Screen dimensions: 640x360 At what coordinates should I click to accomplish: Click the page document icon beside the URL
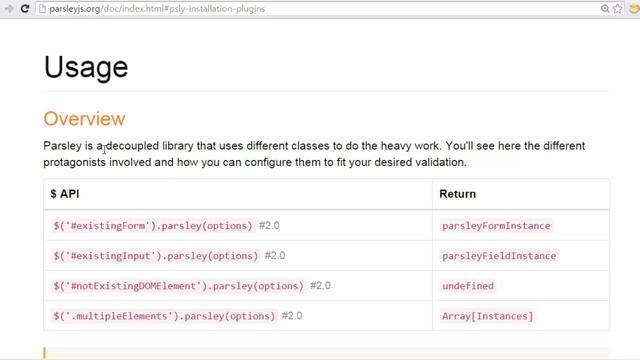pos(42,9)
